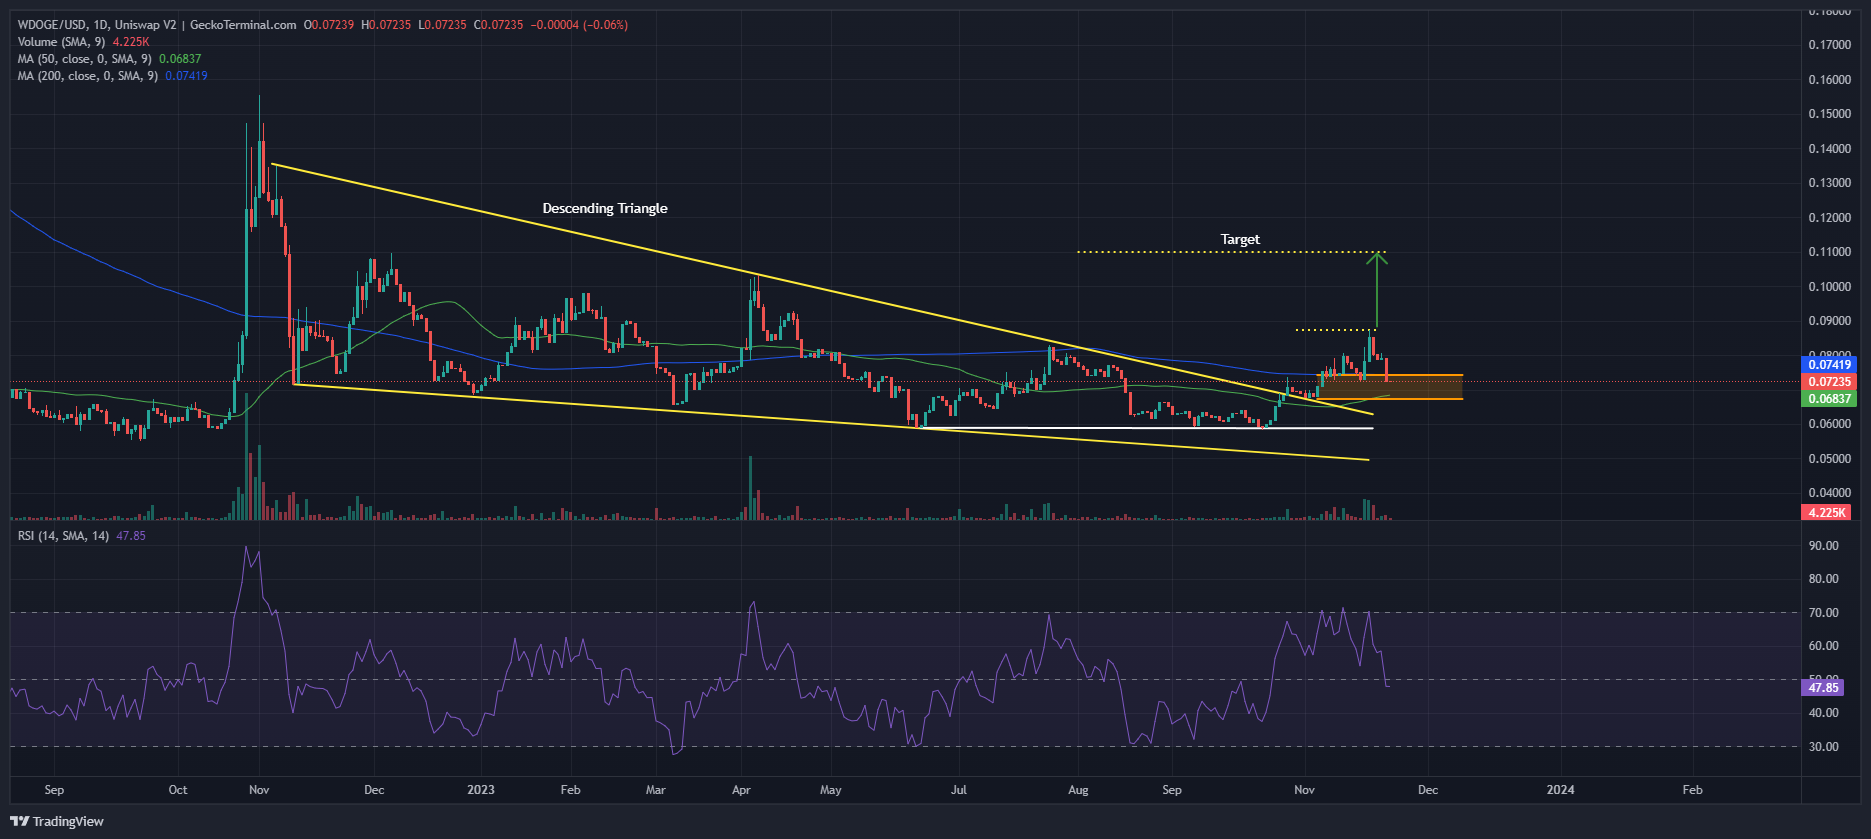
Task: Click the 90.00 RSI axis label
Action: click(x=1824, y=546)
